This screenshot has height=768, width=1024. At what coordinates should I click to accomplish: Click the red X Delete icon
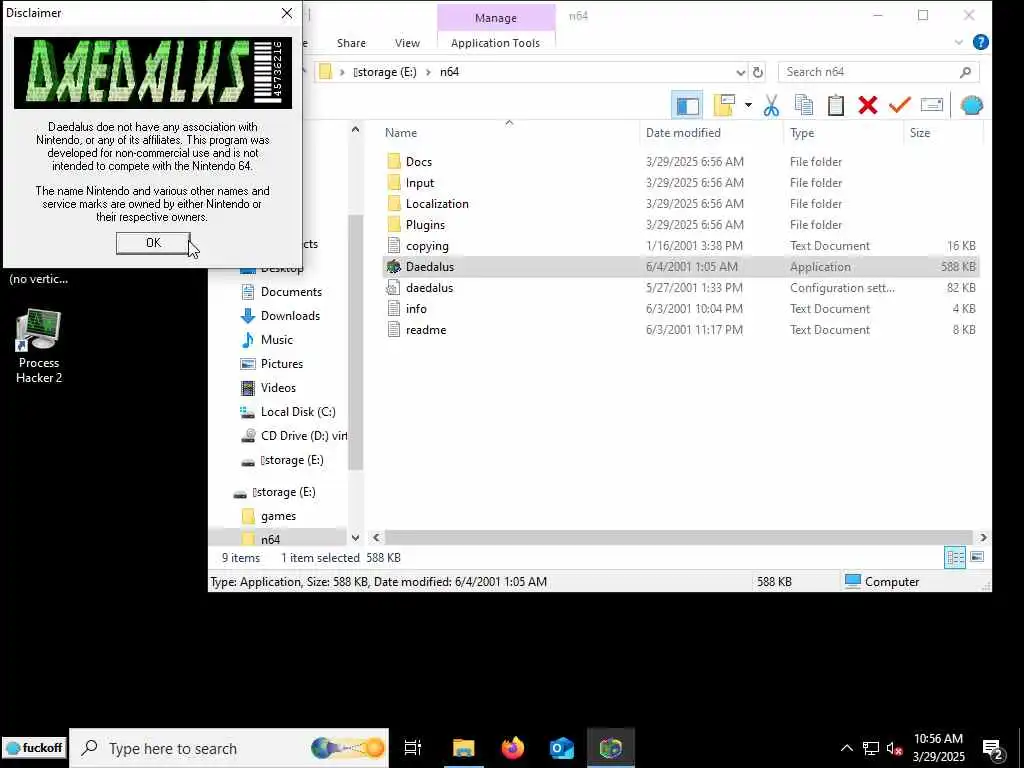[x=868, y=105]
